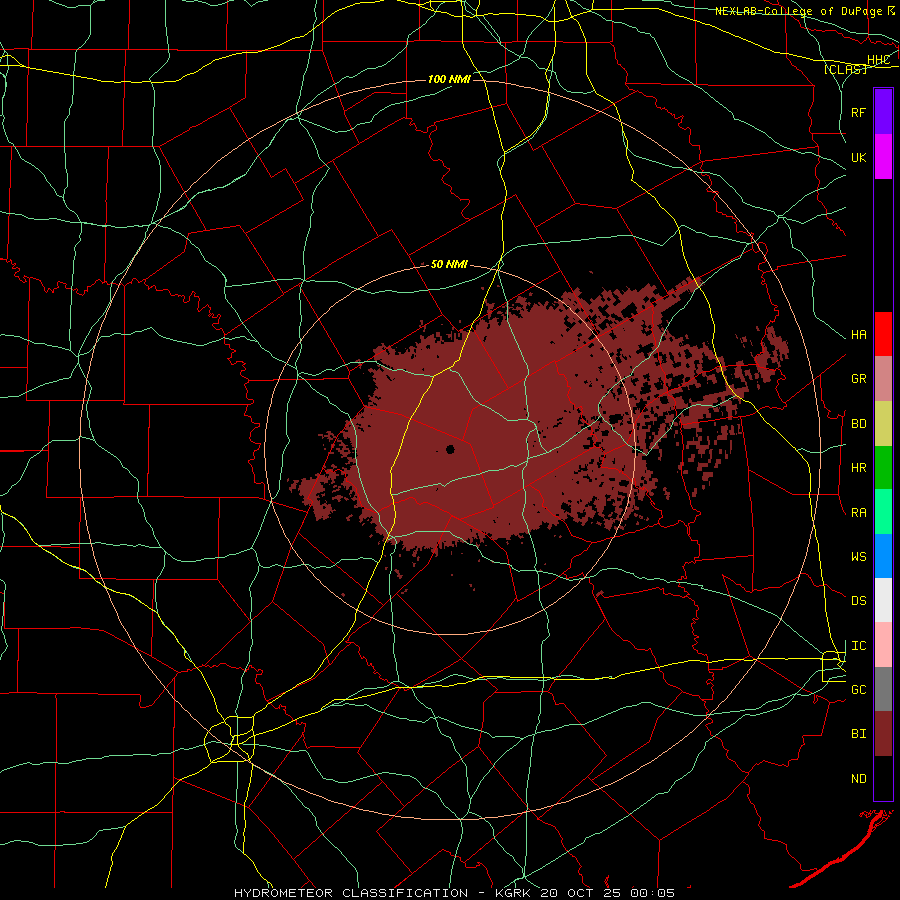This screenshot has height=900, width=900.
Task: Click the GR pink legend color swatch
Action: point(883,379)
